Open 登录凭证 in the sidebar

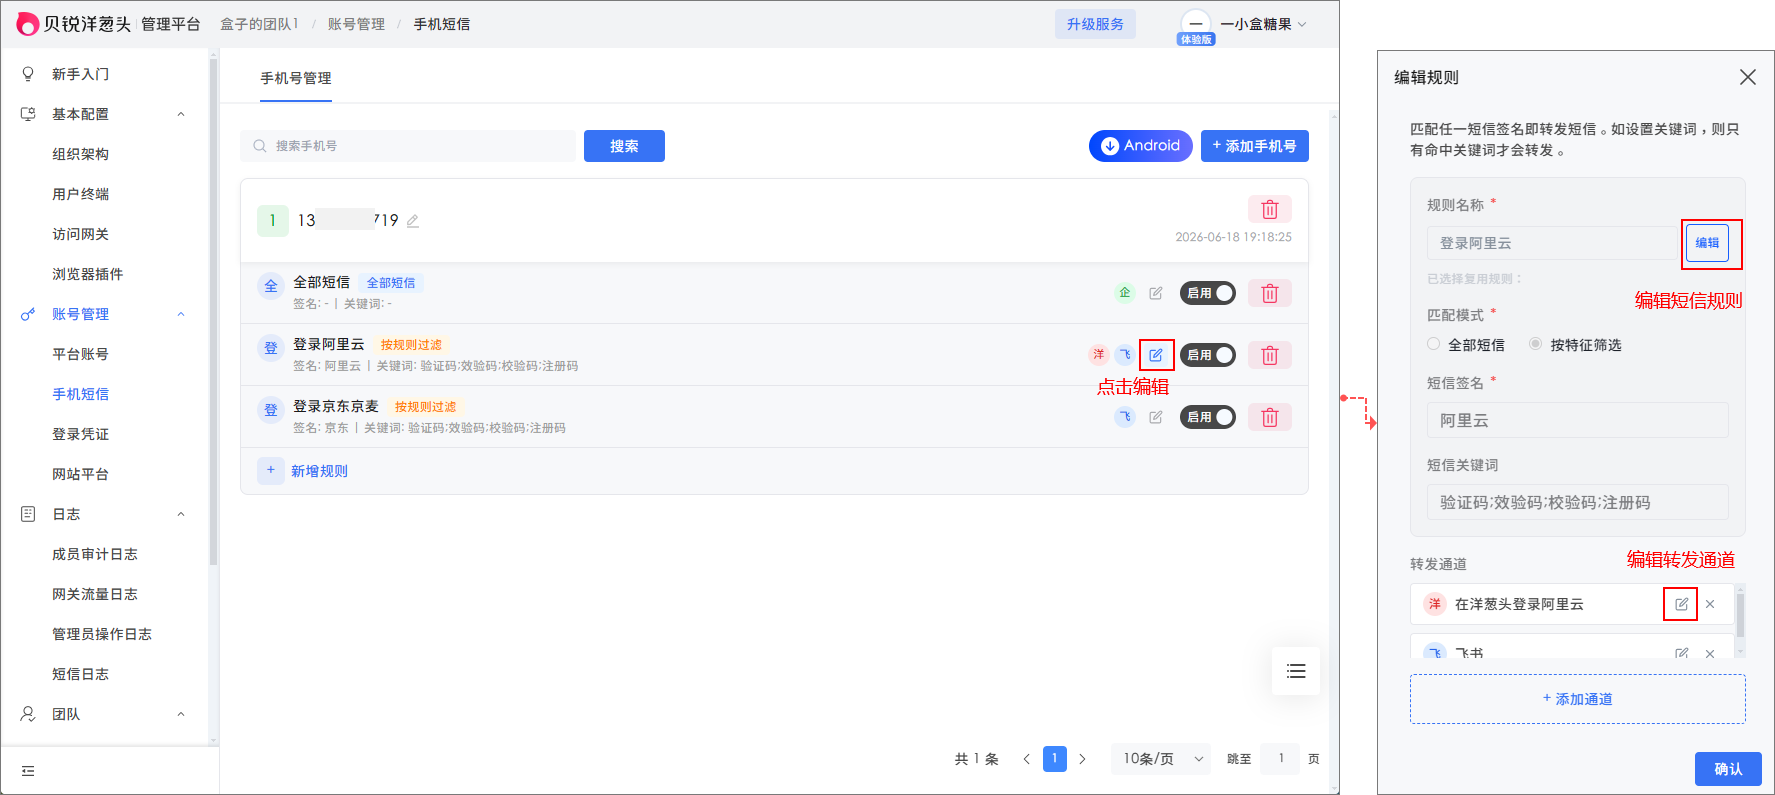point(81,434)
